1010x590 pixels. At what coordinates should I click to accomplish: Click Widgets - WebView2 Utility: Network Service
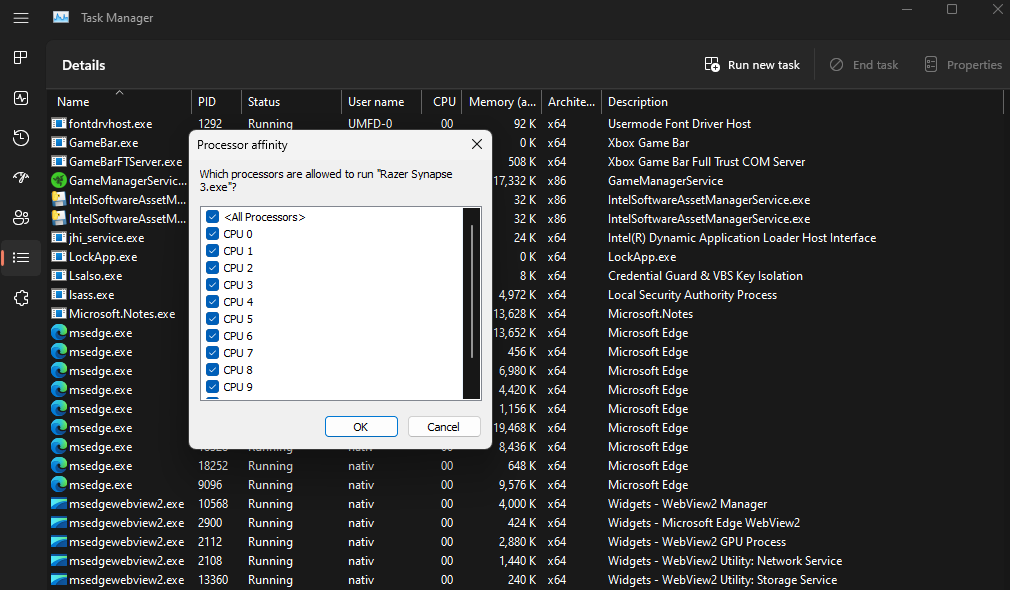tap(725, 561)
